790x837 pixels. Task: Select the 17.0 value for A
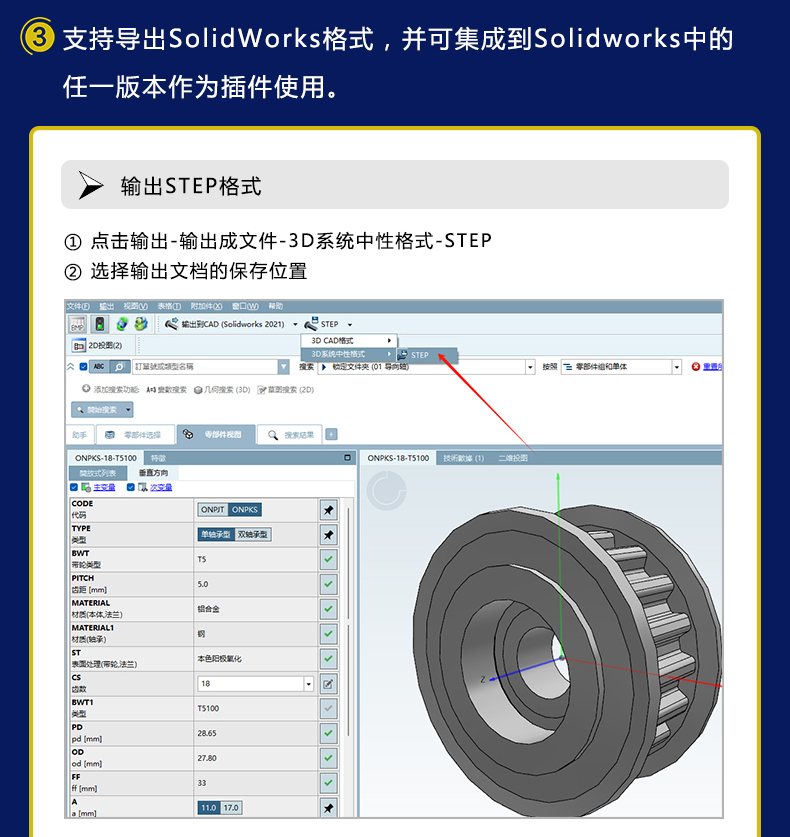[231, 808]
